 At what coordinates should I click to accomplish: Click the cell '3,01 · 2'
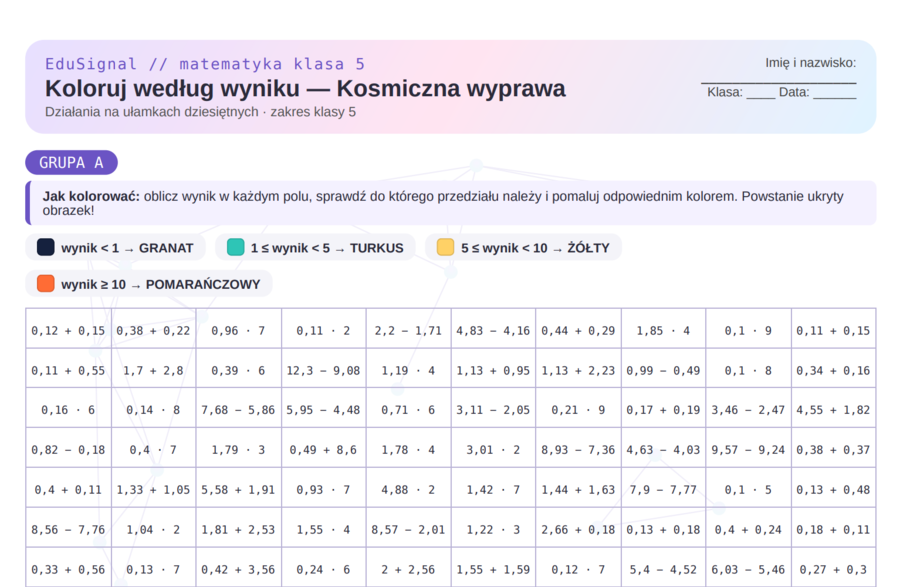[x=493, y=448]
